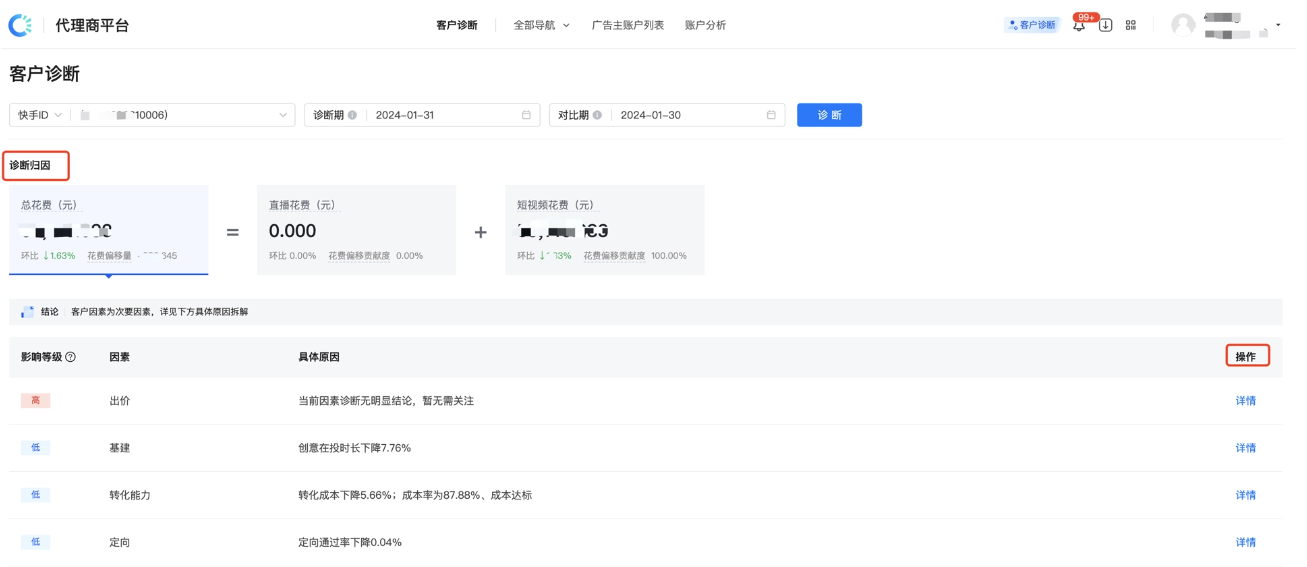Click the 基建 factor cell
This screenshot has height=567, width=1307.
click(120, 448)
